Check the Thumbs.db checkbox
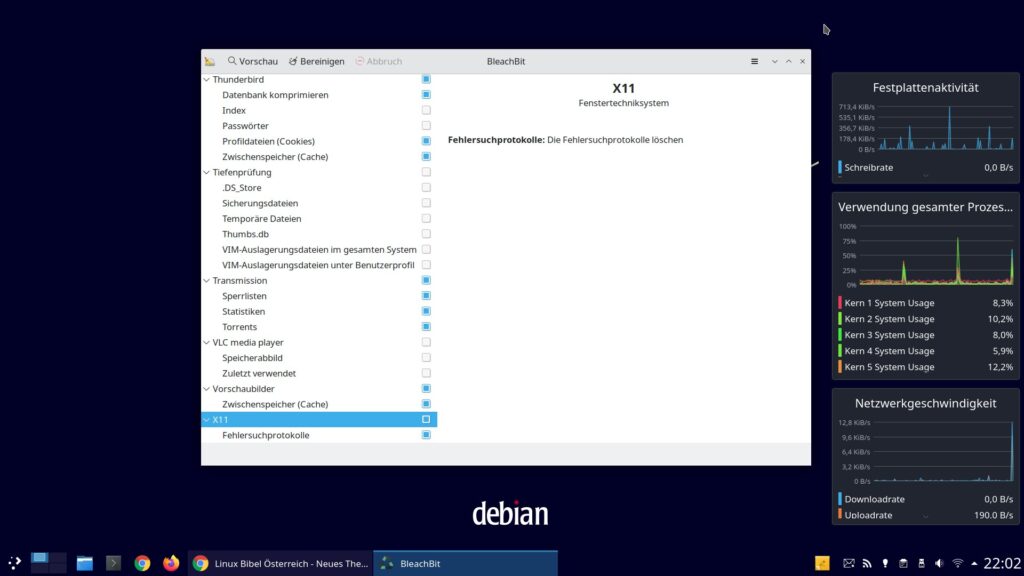This screenshot has height=576, width=1024. point(426,234)
